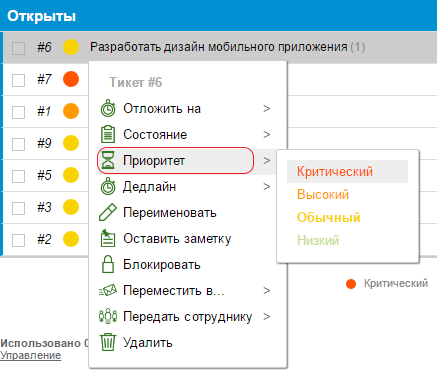437x380 pixels.
Task: Click the yellow priority dot of ticket #3
Action: [x=71, y=207]
